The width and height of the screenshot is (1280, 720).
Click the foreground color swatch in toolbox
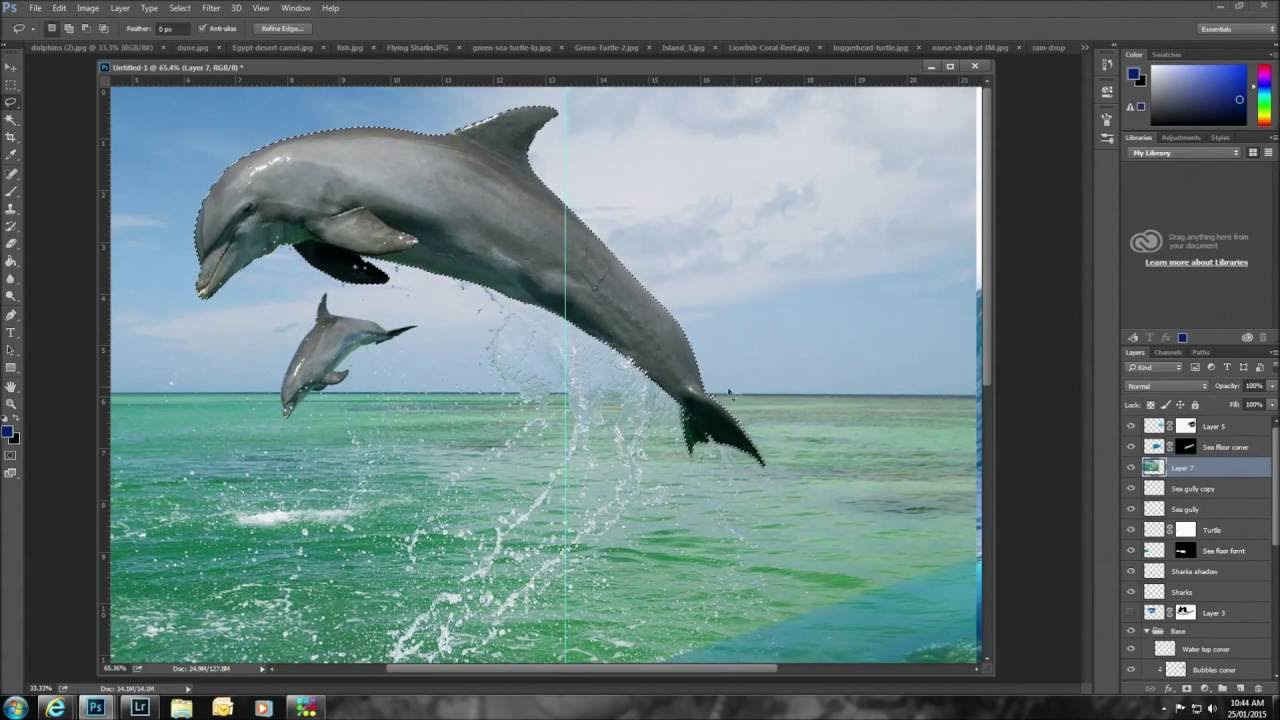7,432
